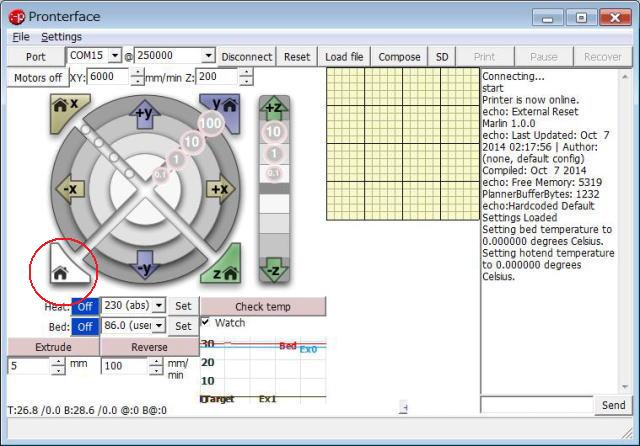Click the XY feedrate field 6000
The width and height of the screenshot is (640, 446).
point(109,77)
